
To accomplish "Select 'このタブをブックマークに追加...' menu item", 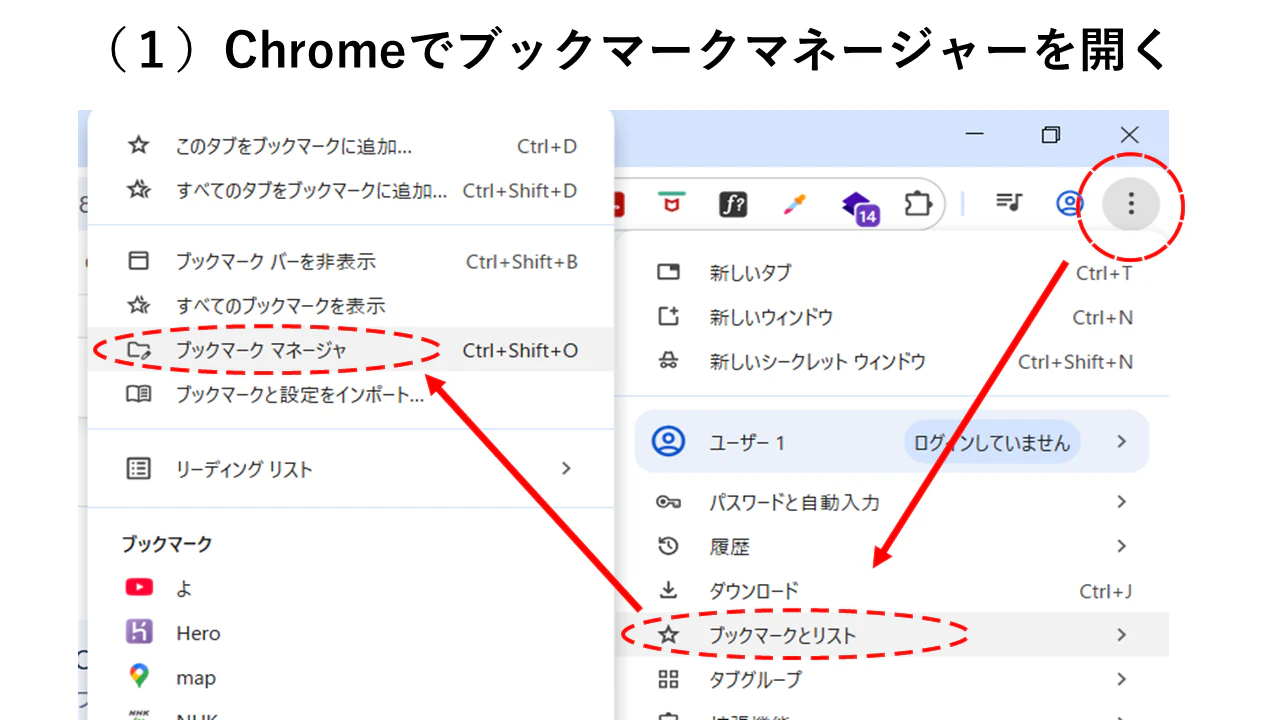I will click(350, 146).
